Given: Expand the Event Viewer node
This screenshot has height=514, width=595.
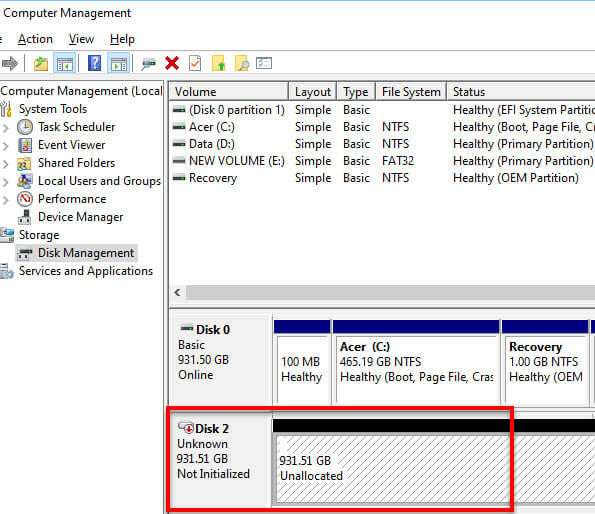Looking at the screenshot, I should click(x=5, y=146).
